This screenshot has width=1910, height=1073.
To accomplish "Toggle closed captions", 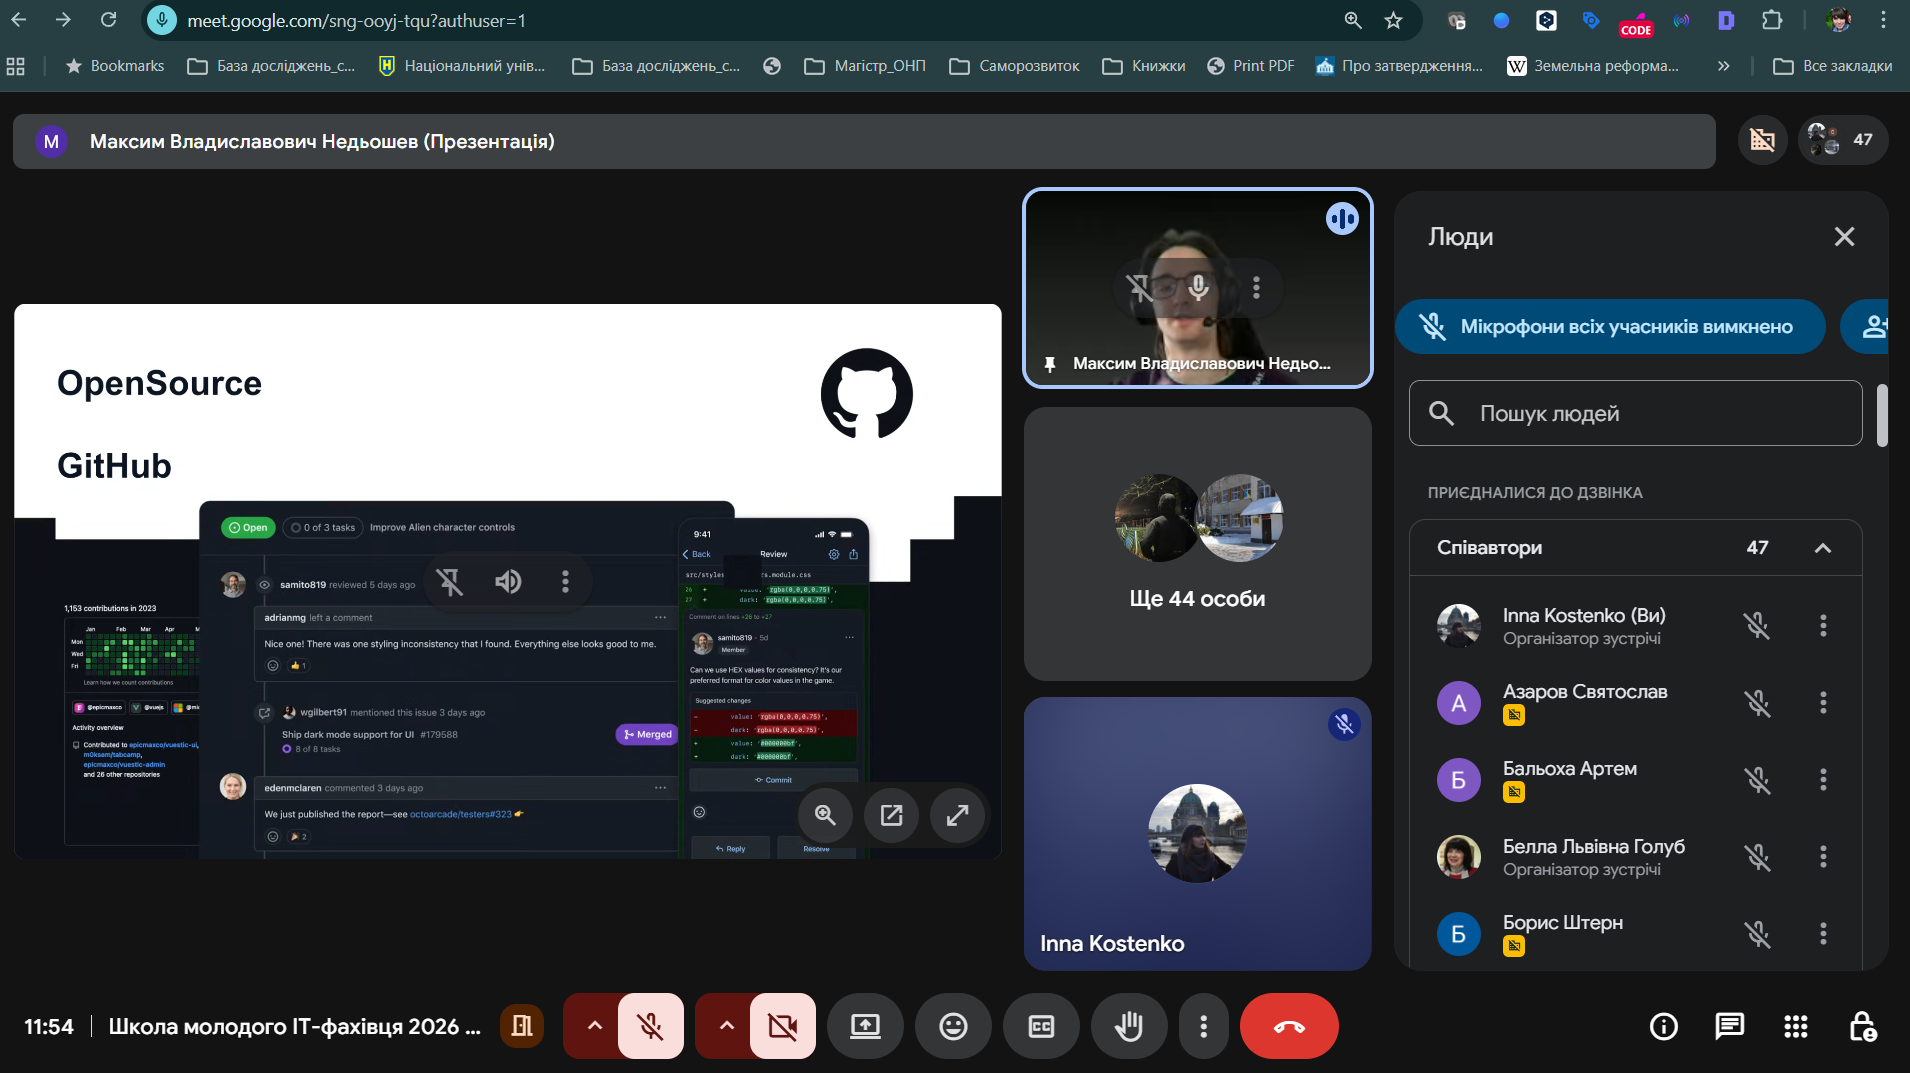I will [1041, 1026].
